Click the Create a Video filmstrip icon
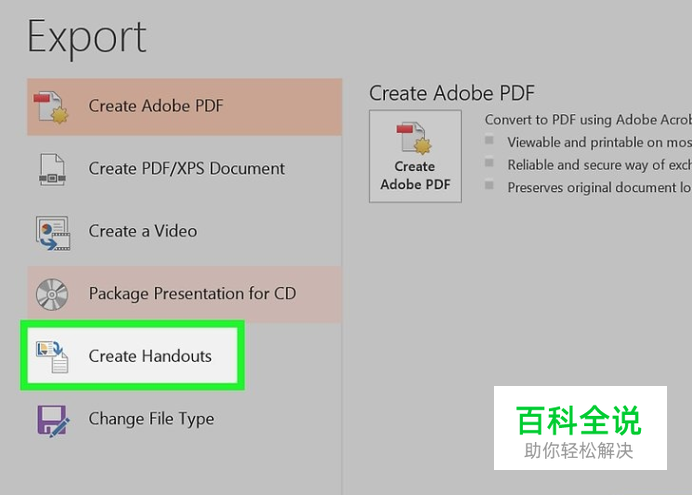 pyautogui.click(x=53, y=232)
